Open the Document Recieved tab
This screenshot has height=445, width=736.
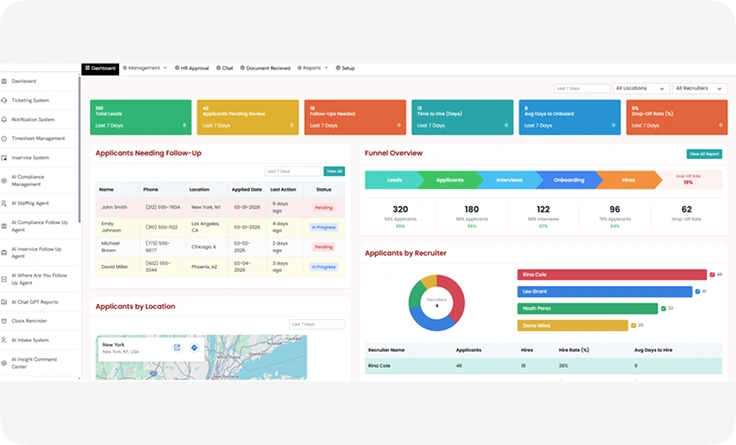pos(265,68)
